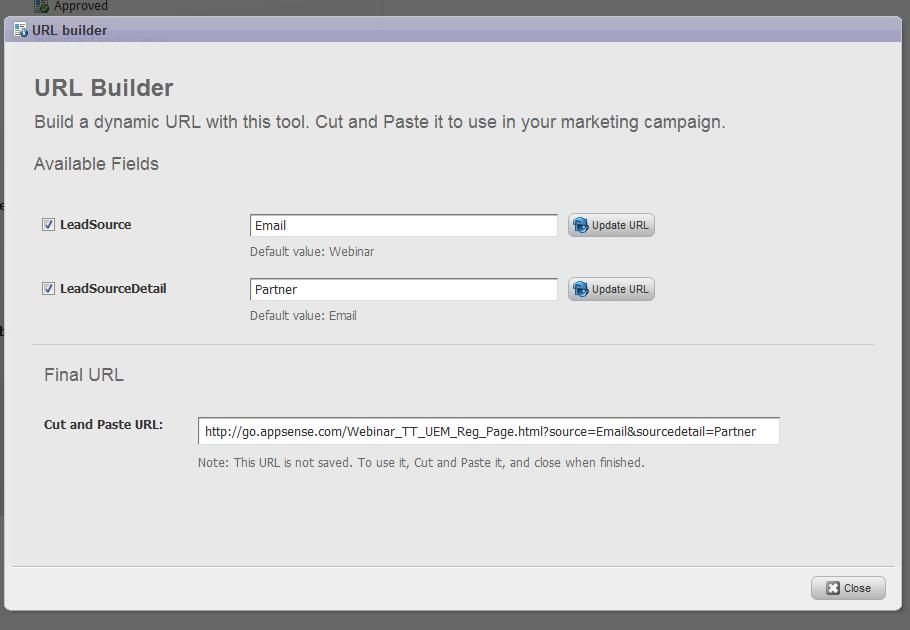Click the LeadSourceDetail field label

click(113, 289)
